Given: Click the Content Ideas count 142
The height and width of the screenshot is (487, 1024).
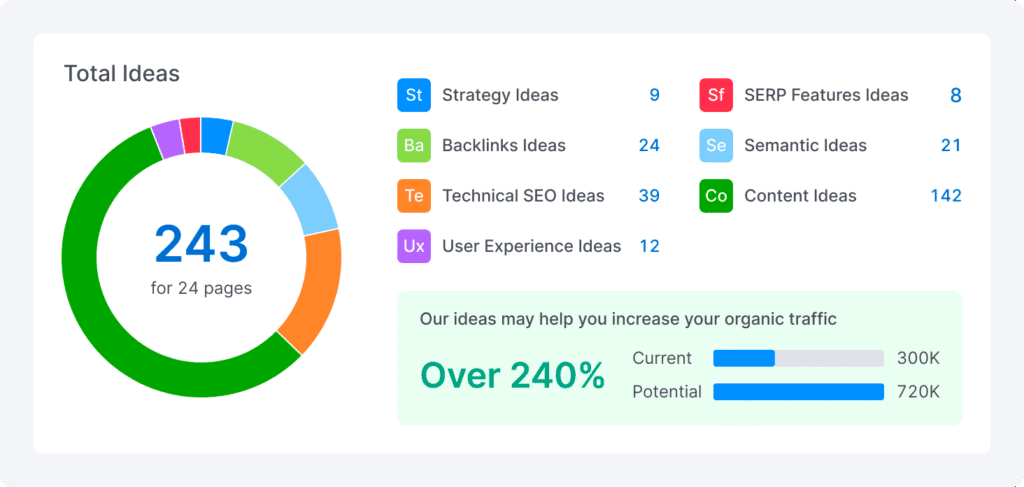Looking at the screenshot, I should (945, 196).
